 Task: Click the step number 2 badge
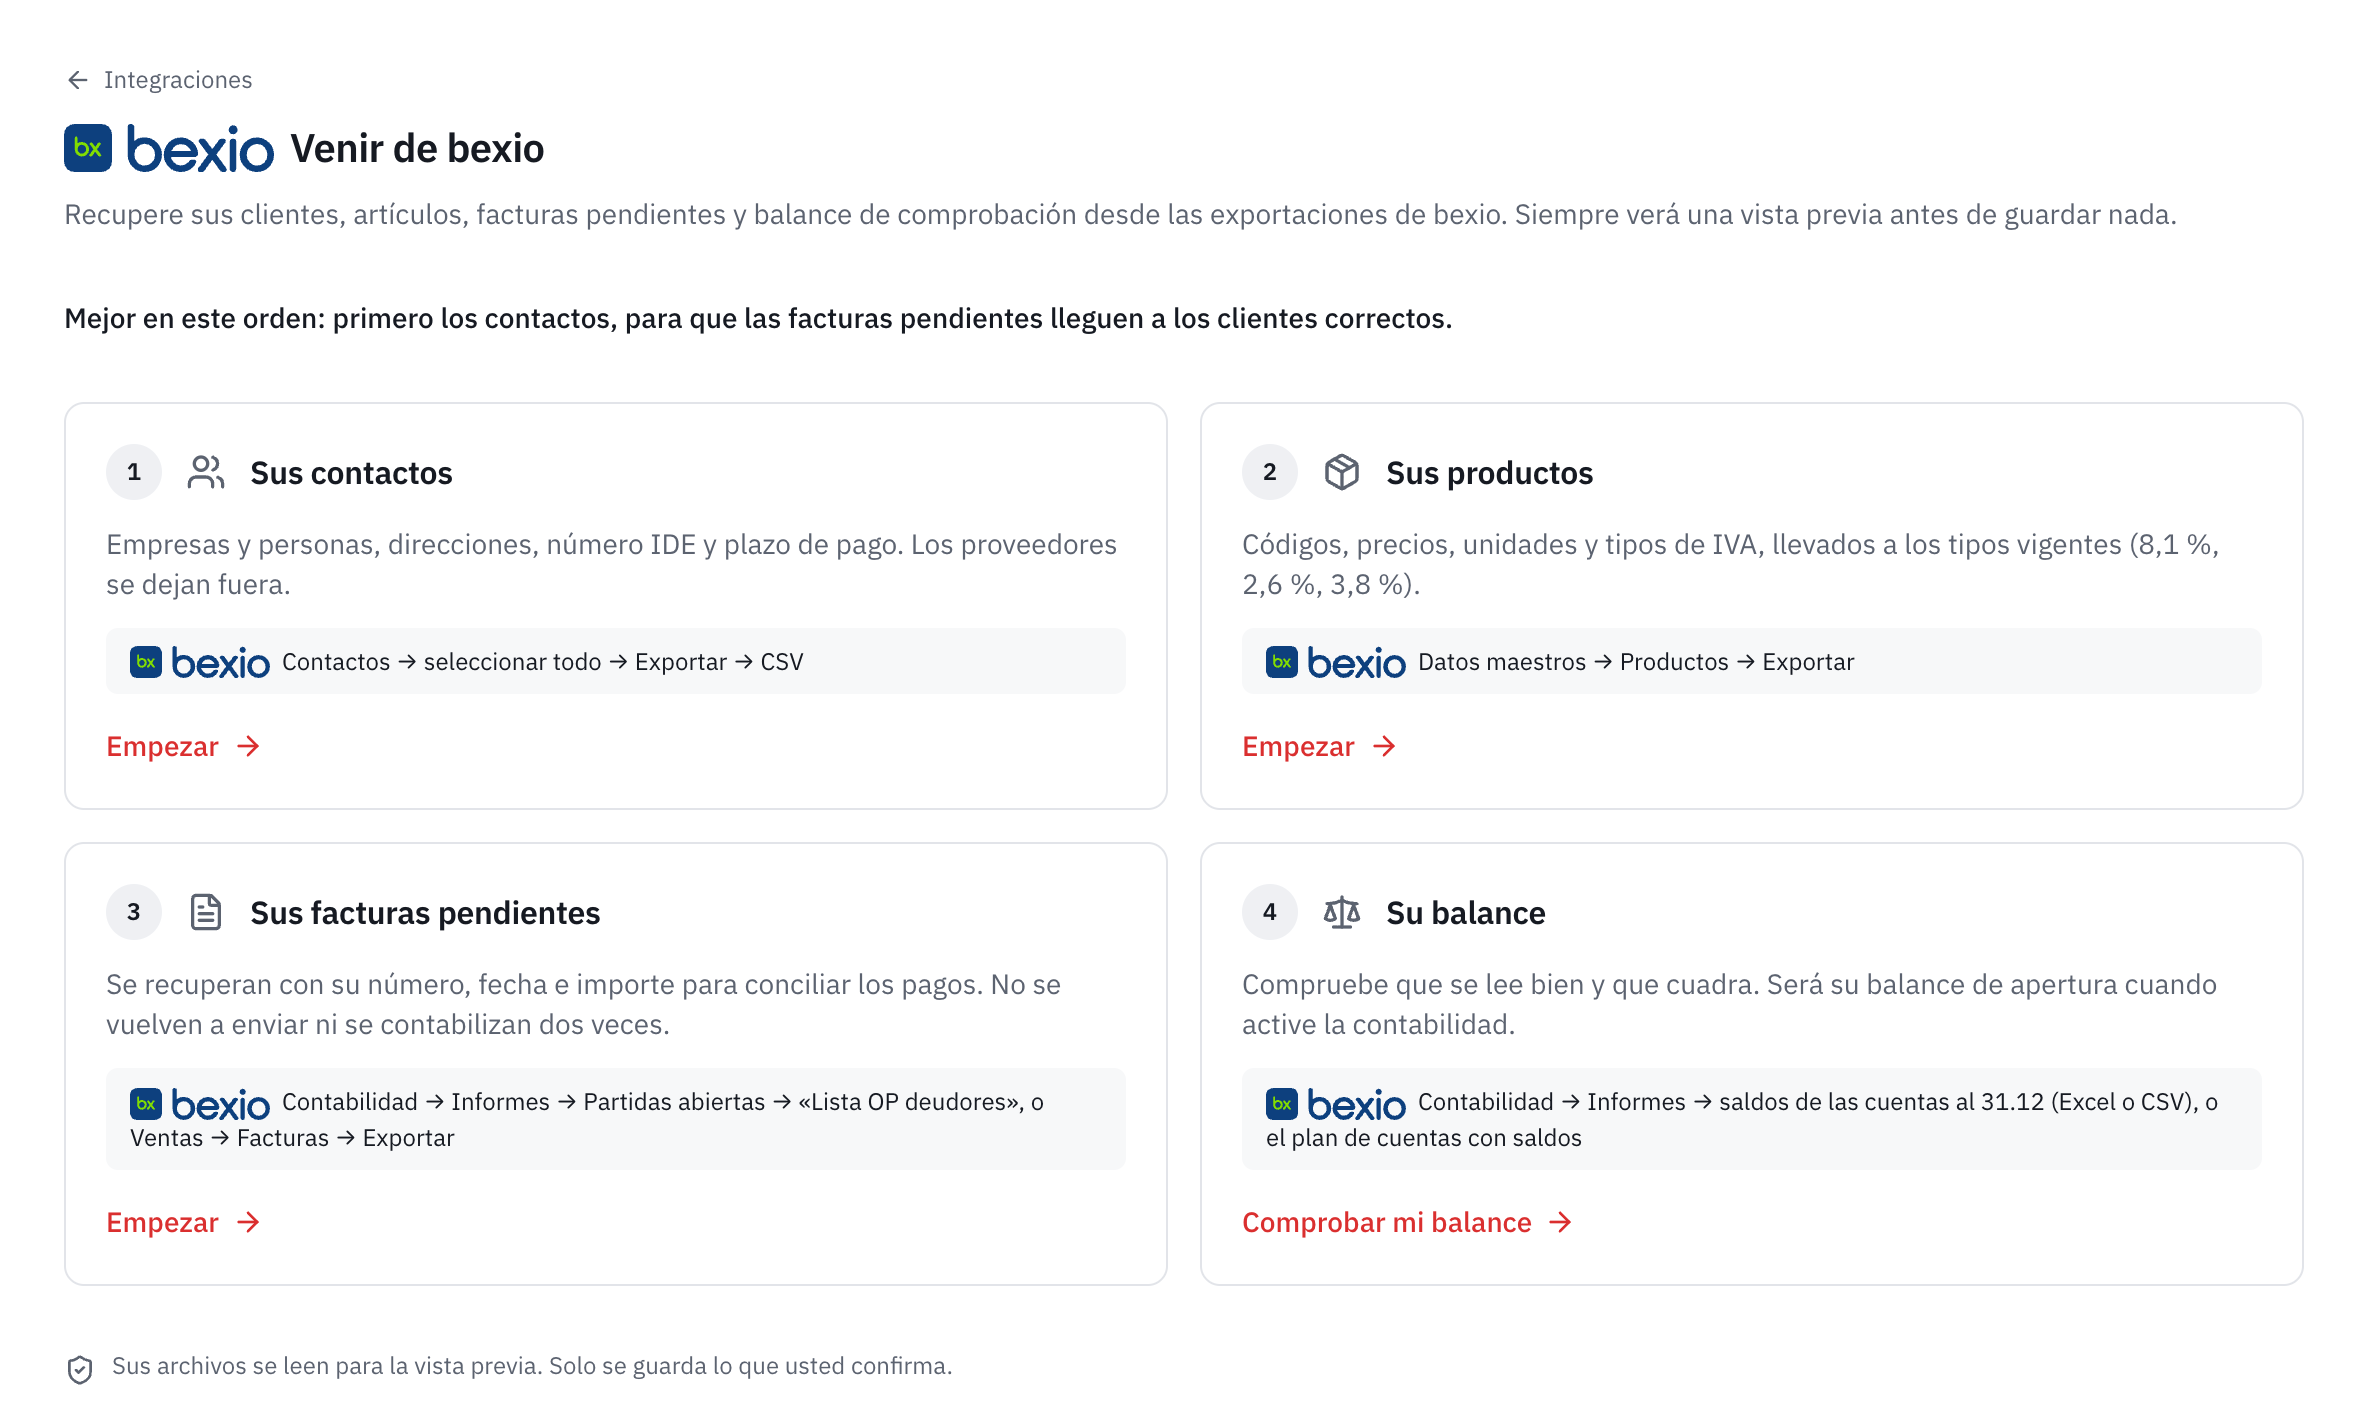[x=1270, y=472]
